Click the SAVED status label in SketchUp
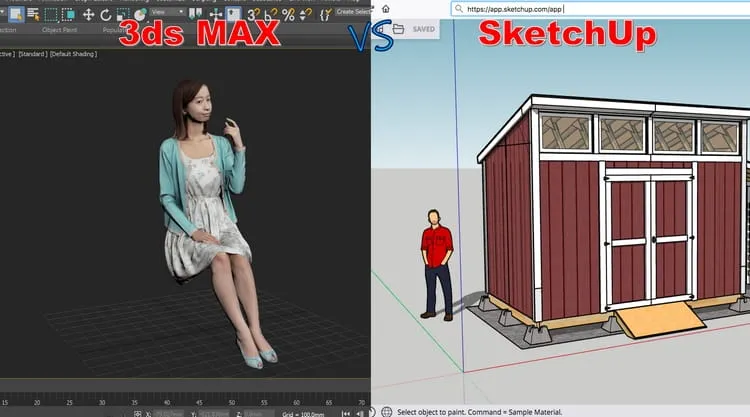Screen dimensions: 750x417 click(x=424, y=29)
